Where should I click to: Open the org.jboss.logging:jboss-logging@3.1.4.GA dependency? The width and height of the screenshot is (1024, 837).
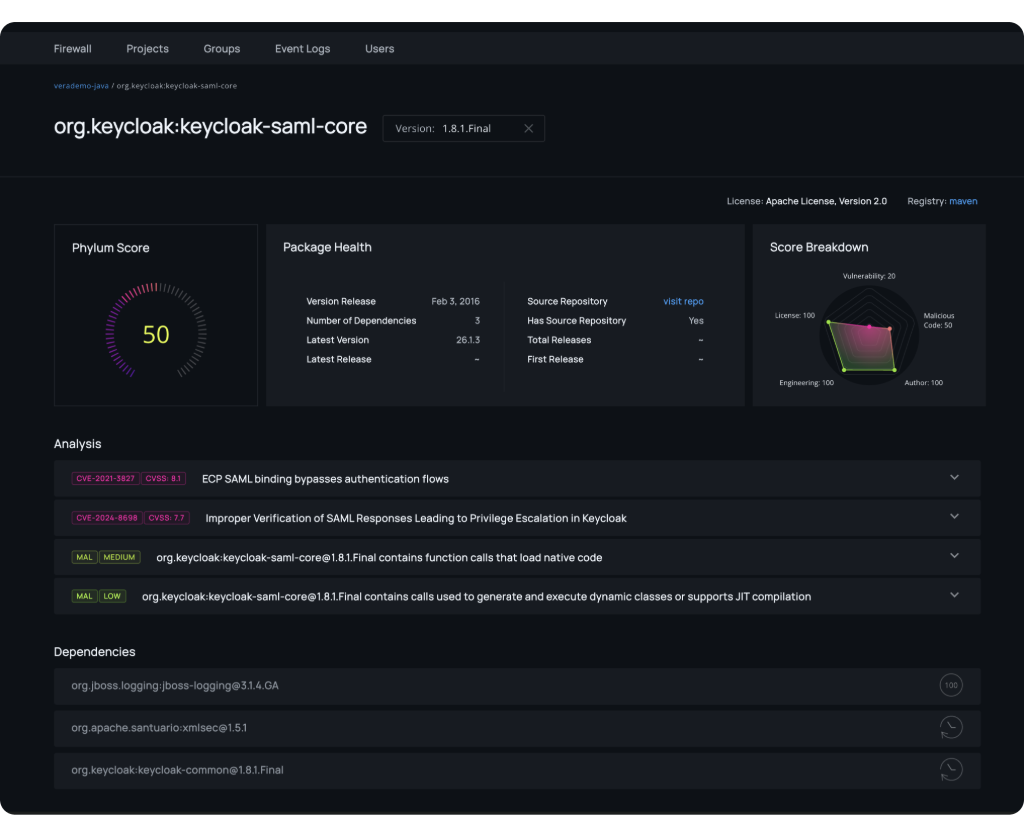point(517,686)
